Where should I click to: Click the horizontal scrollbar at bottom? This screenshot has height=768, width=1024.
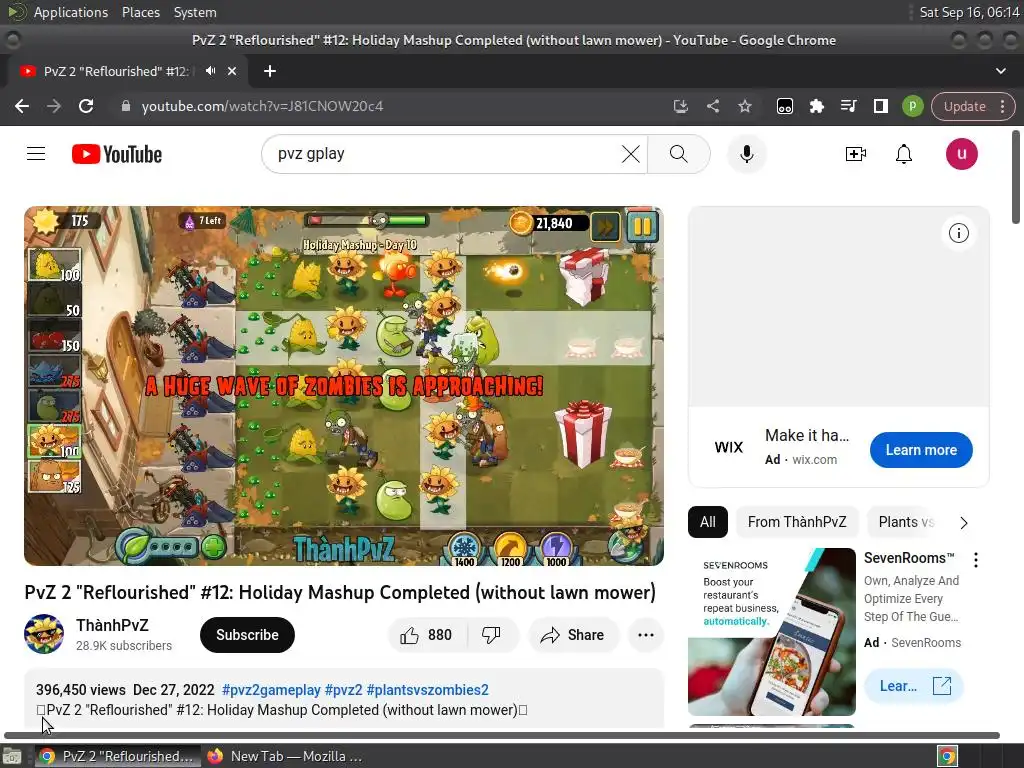(502, 735)
